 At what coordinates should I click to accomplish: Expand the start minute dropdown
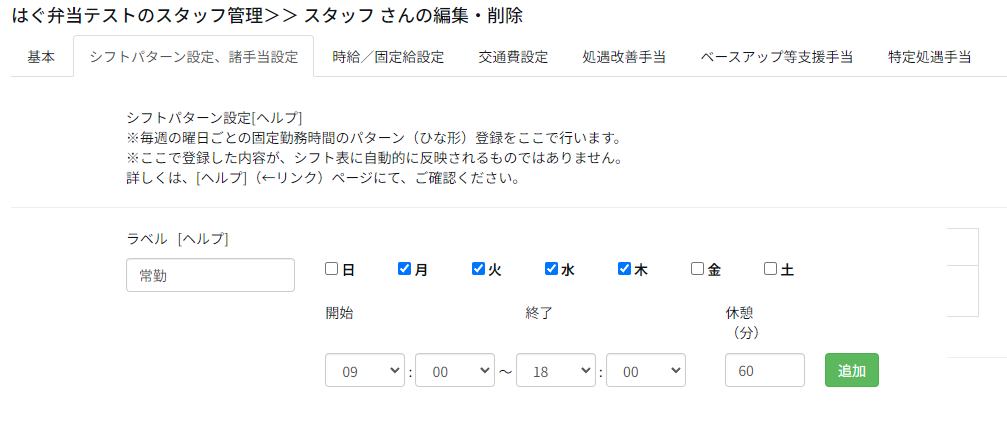tap(454, 370)
